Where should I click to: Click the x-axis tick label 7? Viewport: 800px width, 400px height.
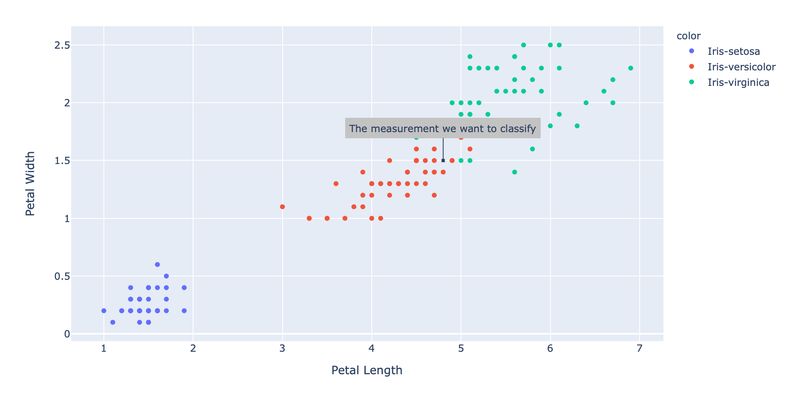tap(639, 348)
